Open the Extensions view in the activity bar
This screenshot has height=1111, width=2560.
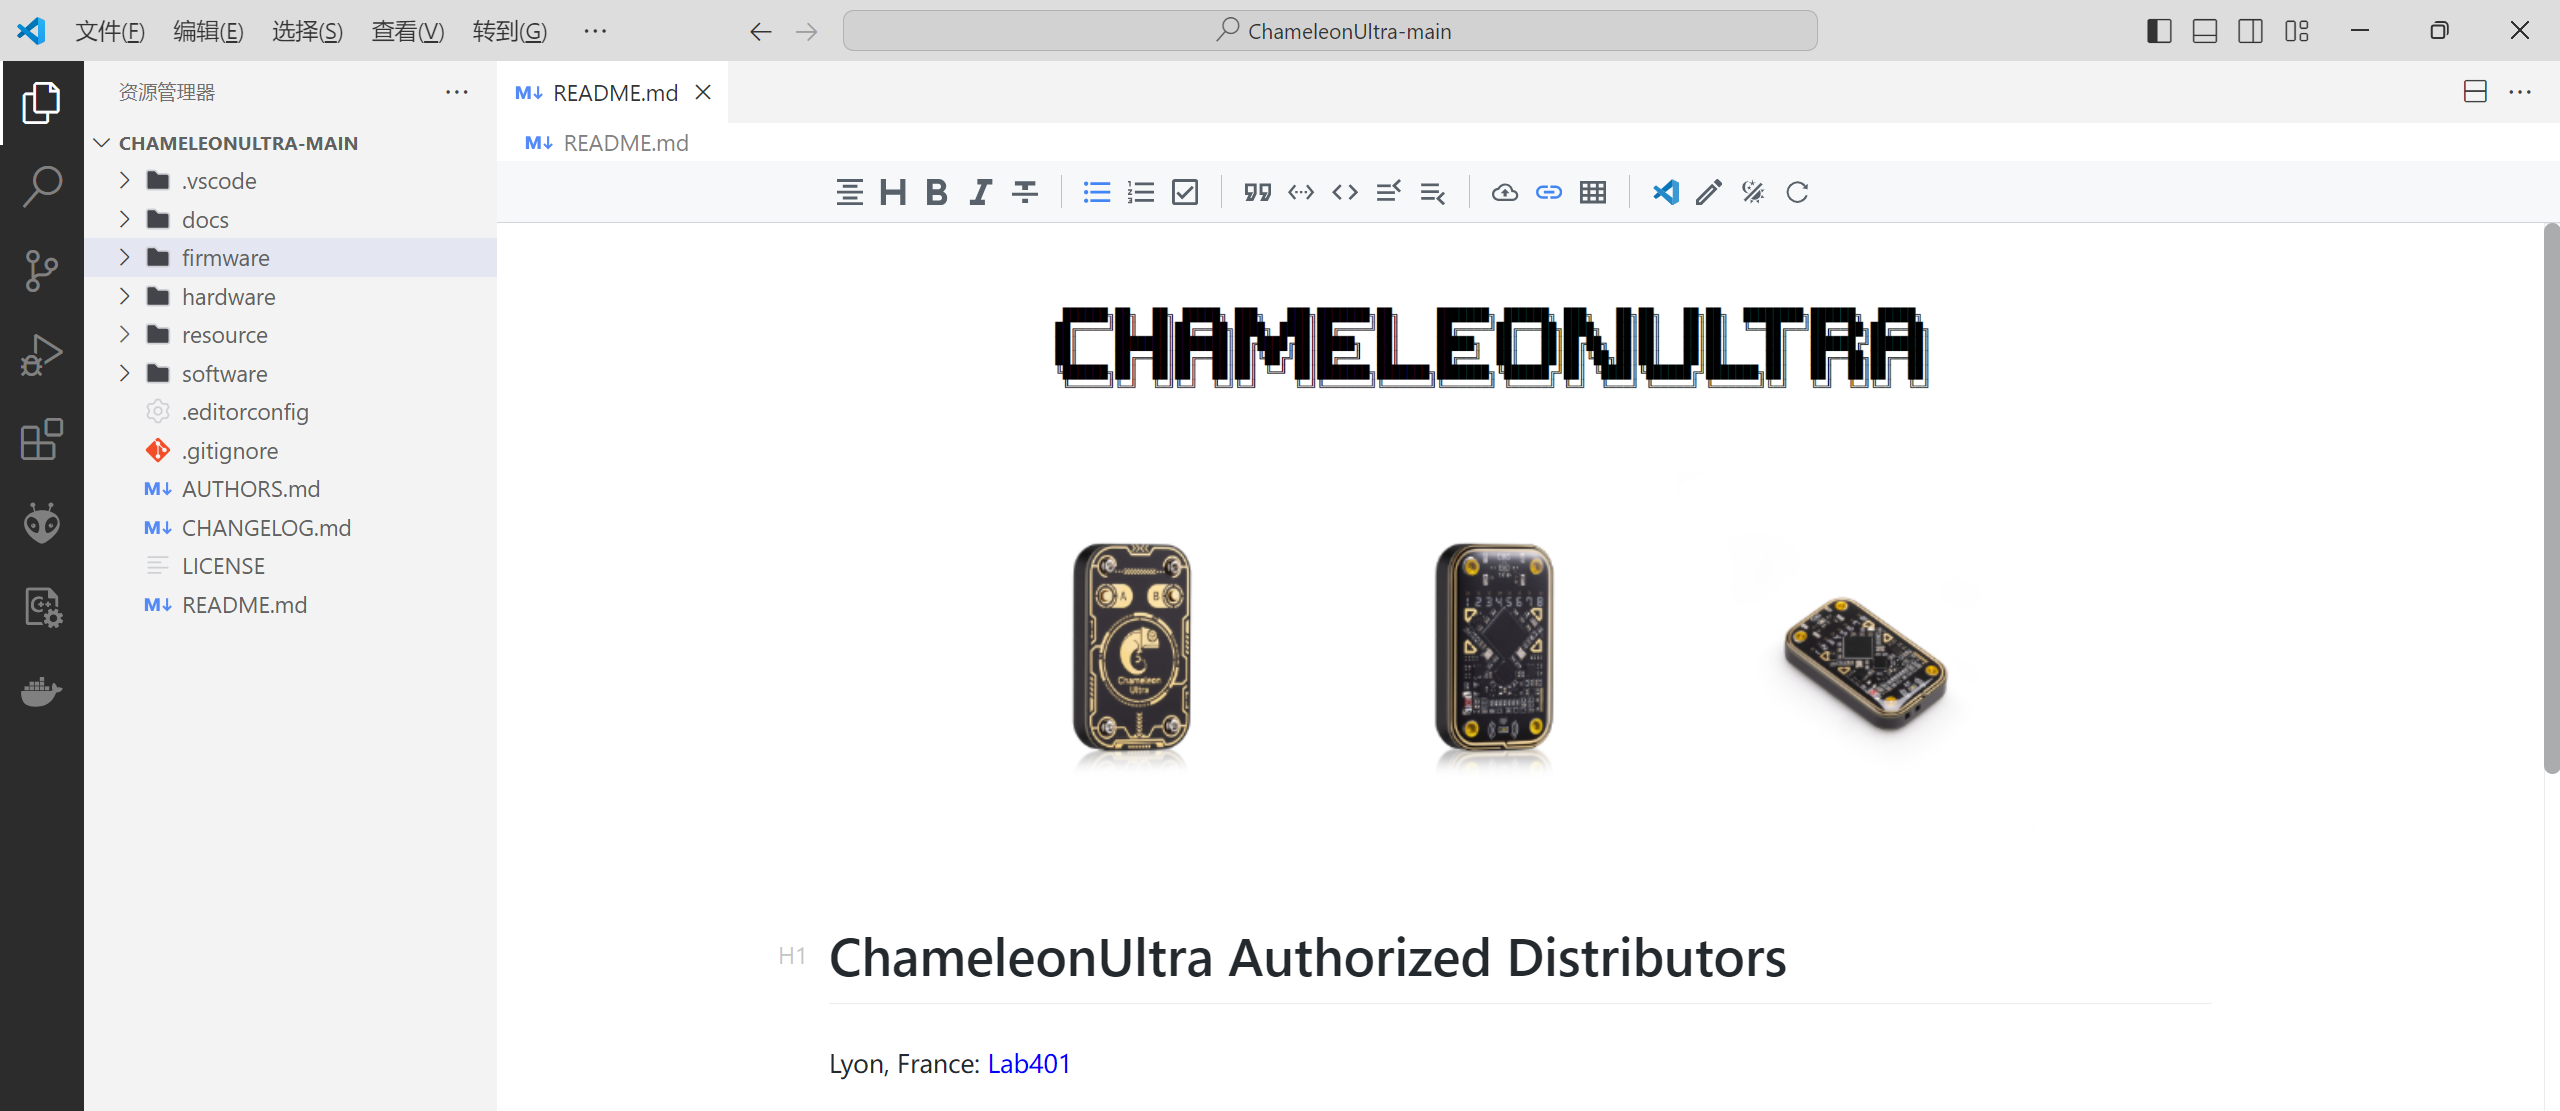[x=42, y=439]
